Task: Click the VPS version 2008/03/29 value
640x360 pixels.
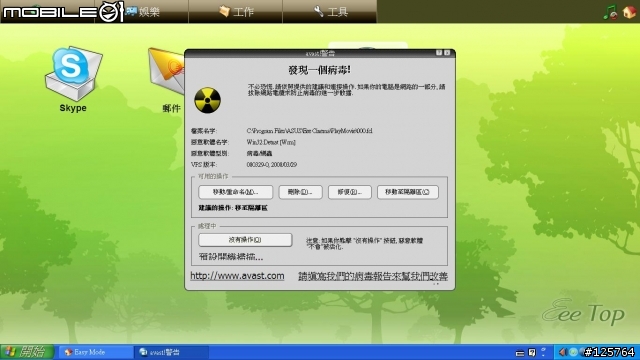Action: click(271, 164)
